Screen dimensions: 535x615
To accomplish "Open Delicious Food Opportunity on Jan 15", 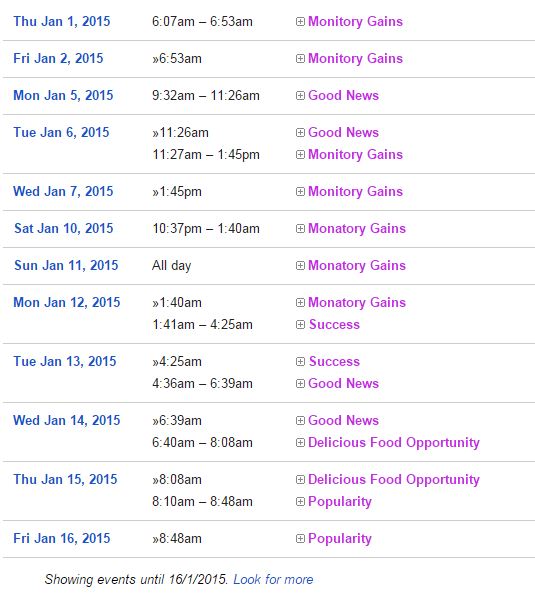I will click(x=394, y=480).
